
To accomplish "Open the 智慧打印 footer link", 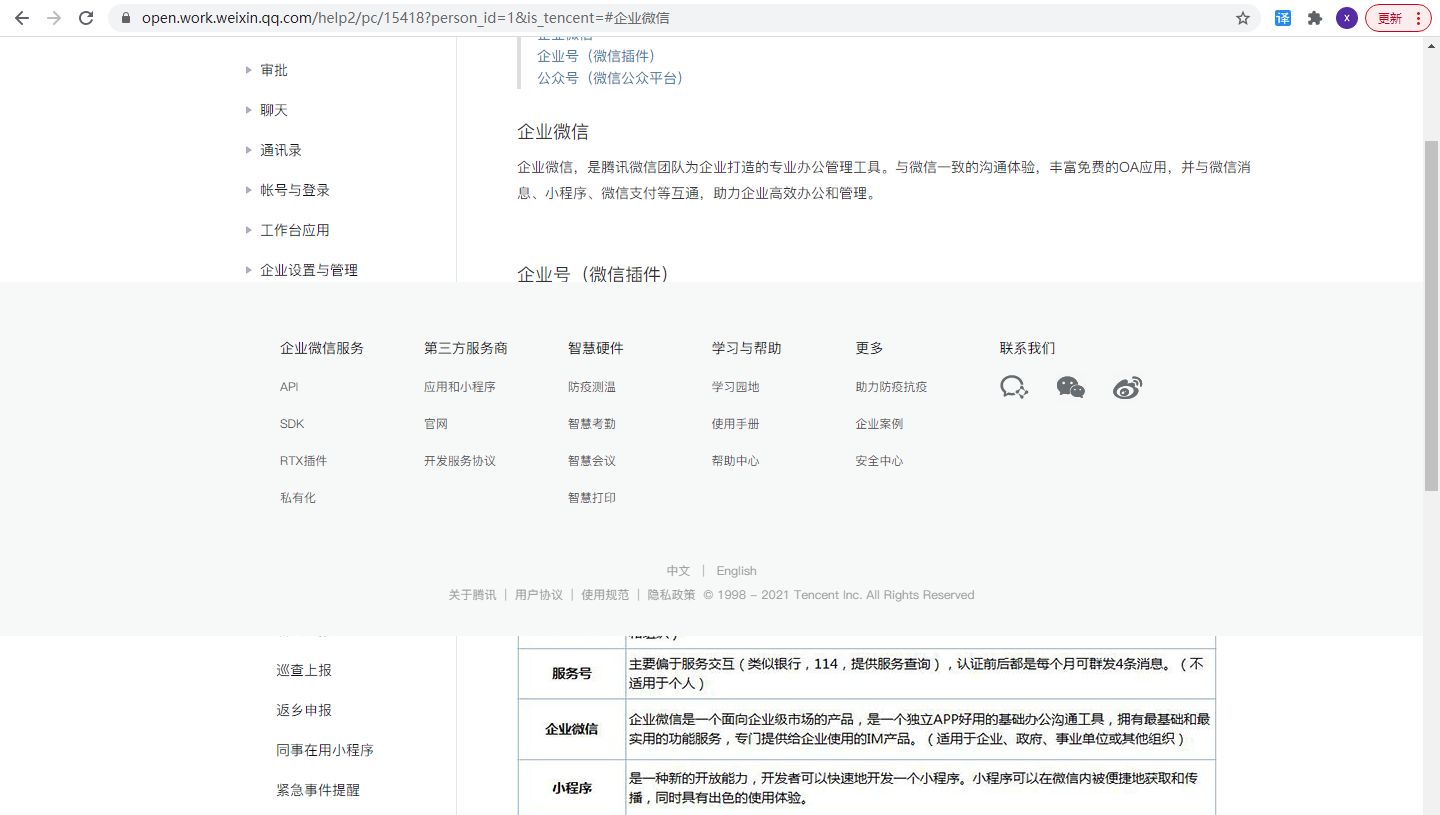I will point(592,498).
